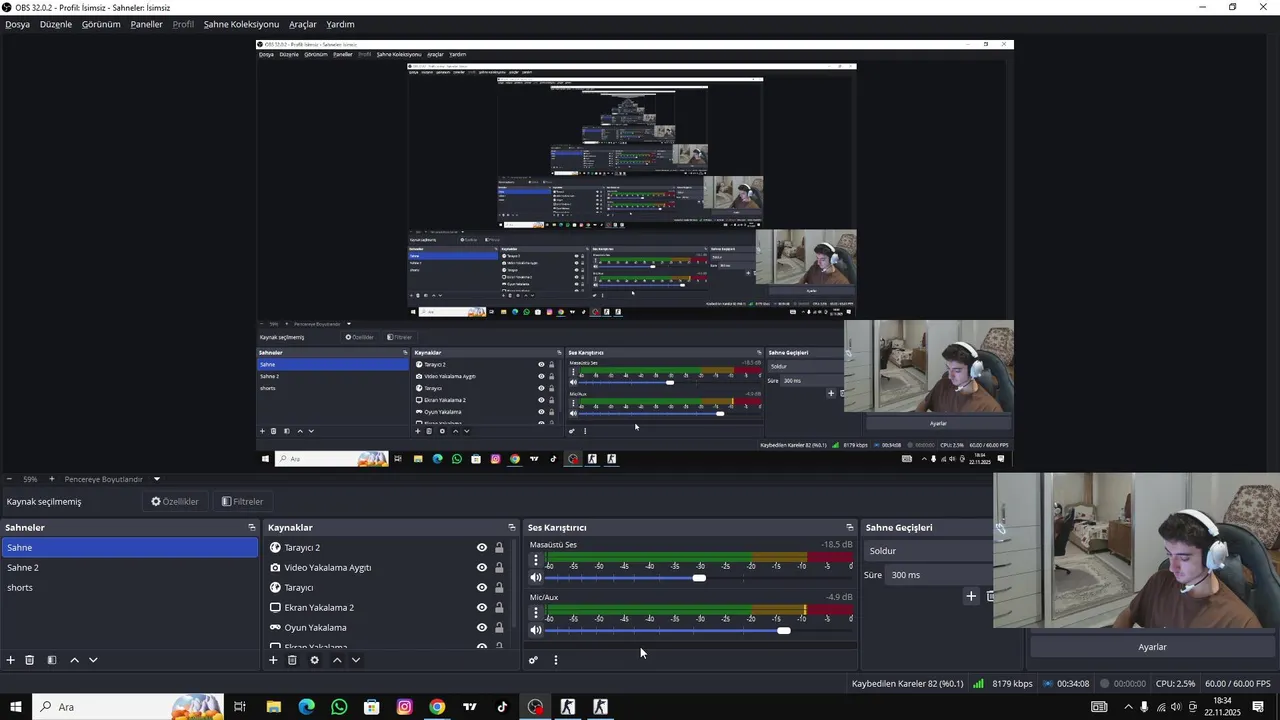
Task: Click the OBS Studio taskbar icon
Action: [535, 707]
